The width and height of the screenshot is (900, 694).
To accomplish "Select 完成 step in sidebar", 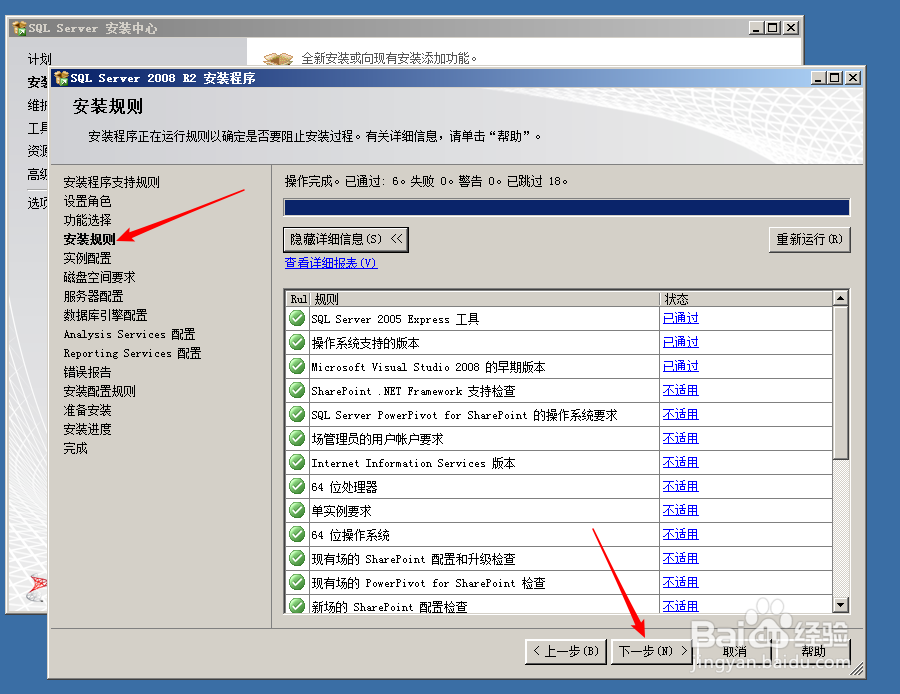I will [x=75, y=448].
